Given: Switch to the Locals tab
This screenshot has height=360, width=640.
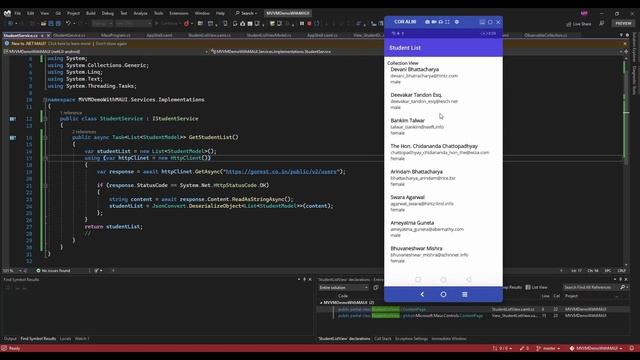Looking at the screenshot, I should (65, 339).
